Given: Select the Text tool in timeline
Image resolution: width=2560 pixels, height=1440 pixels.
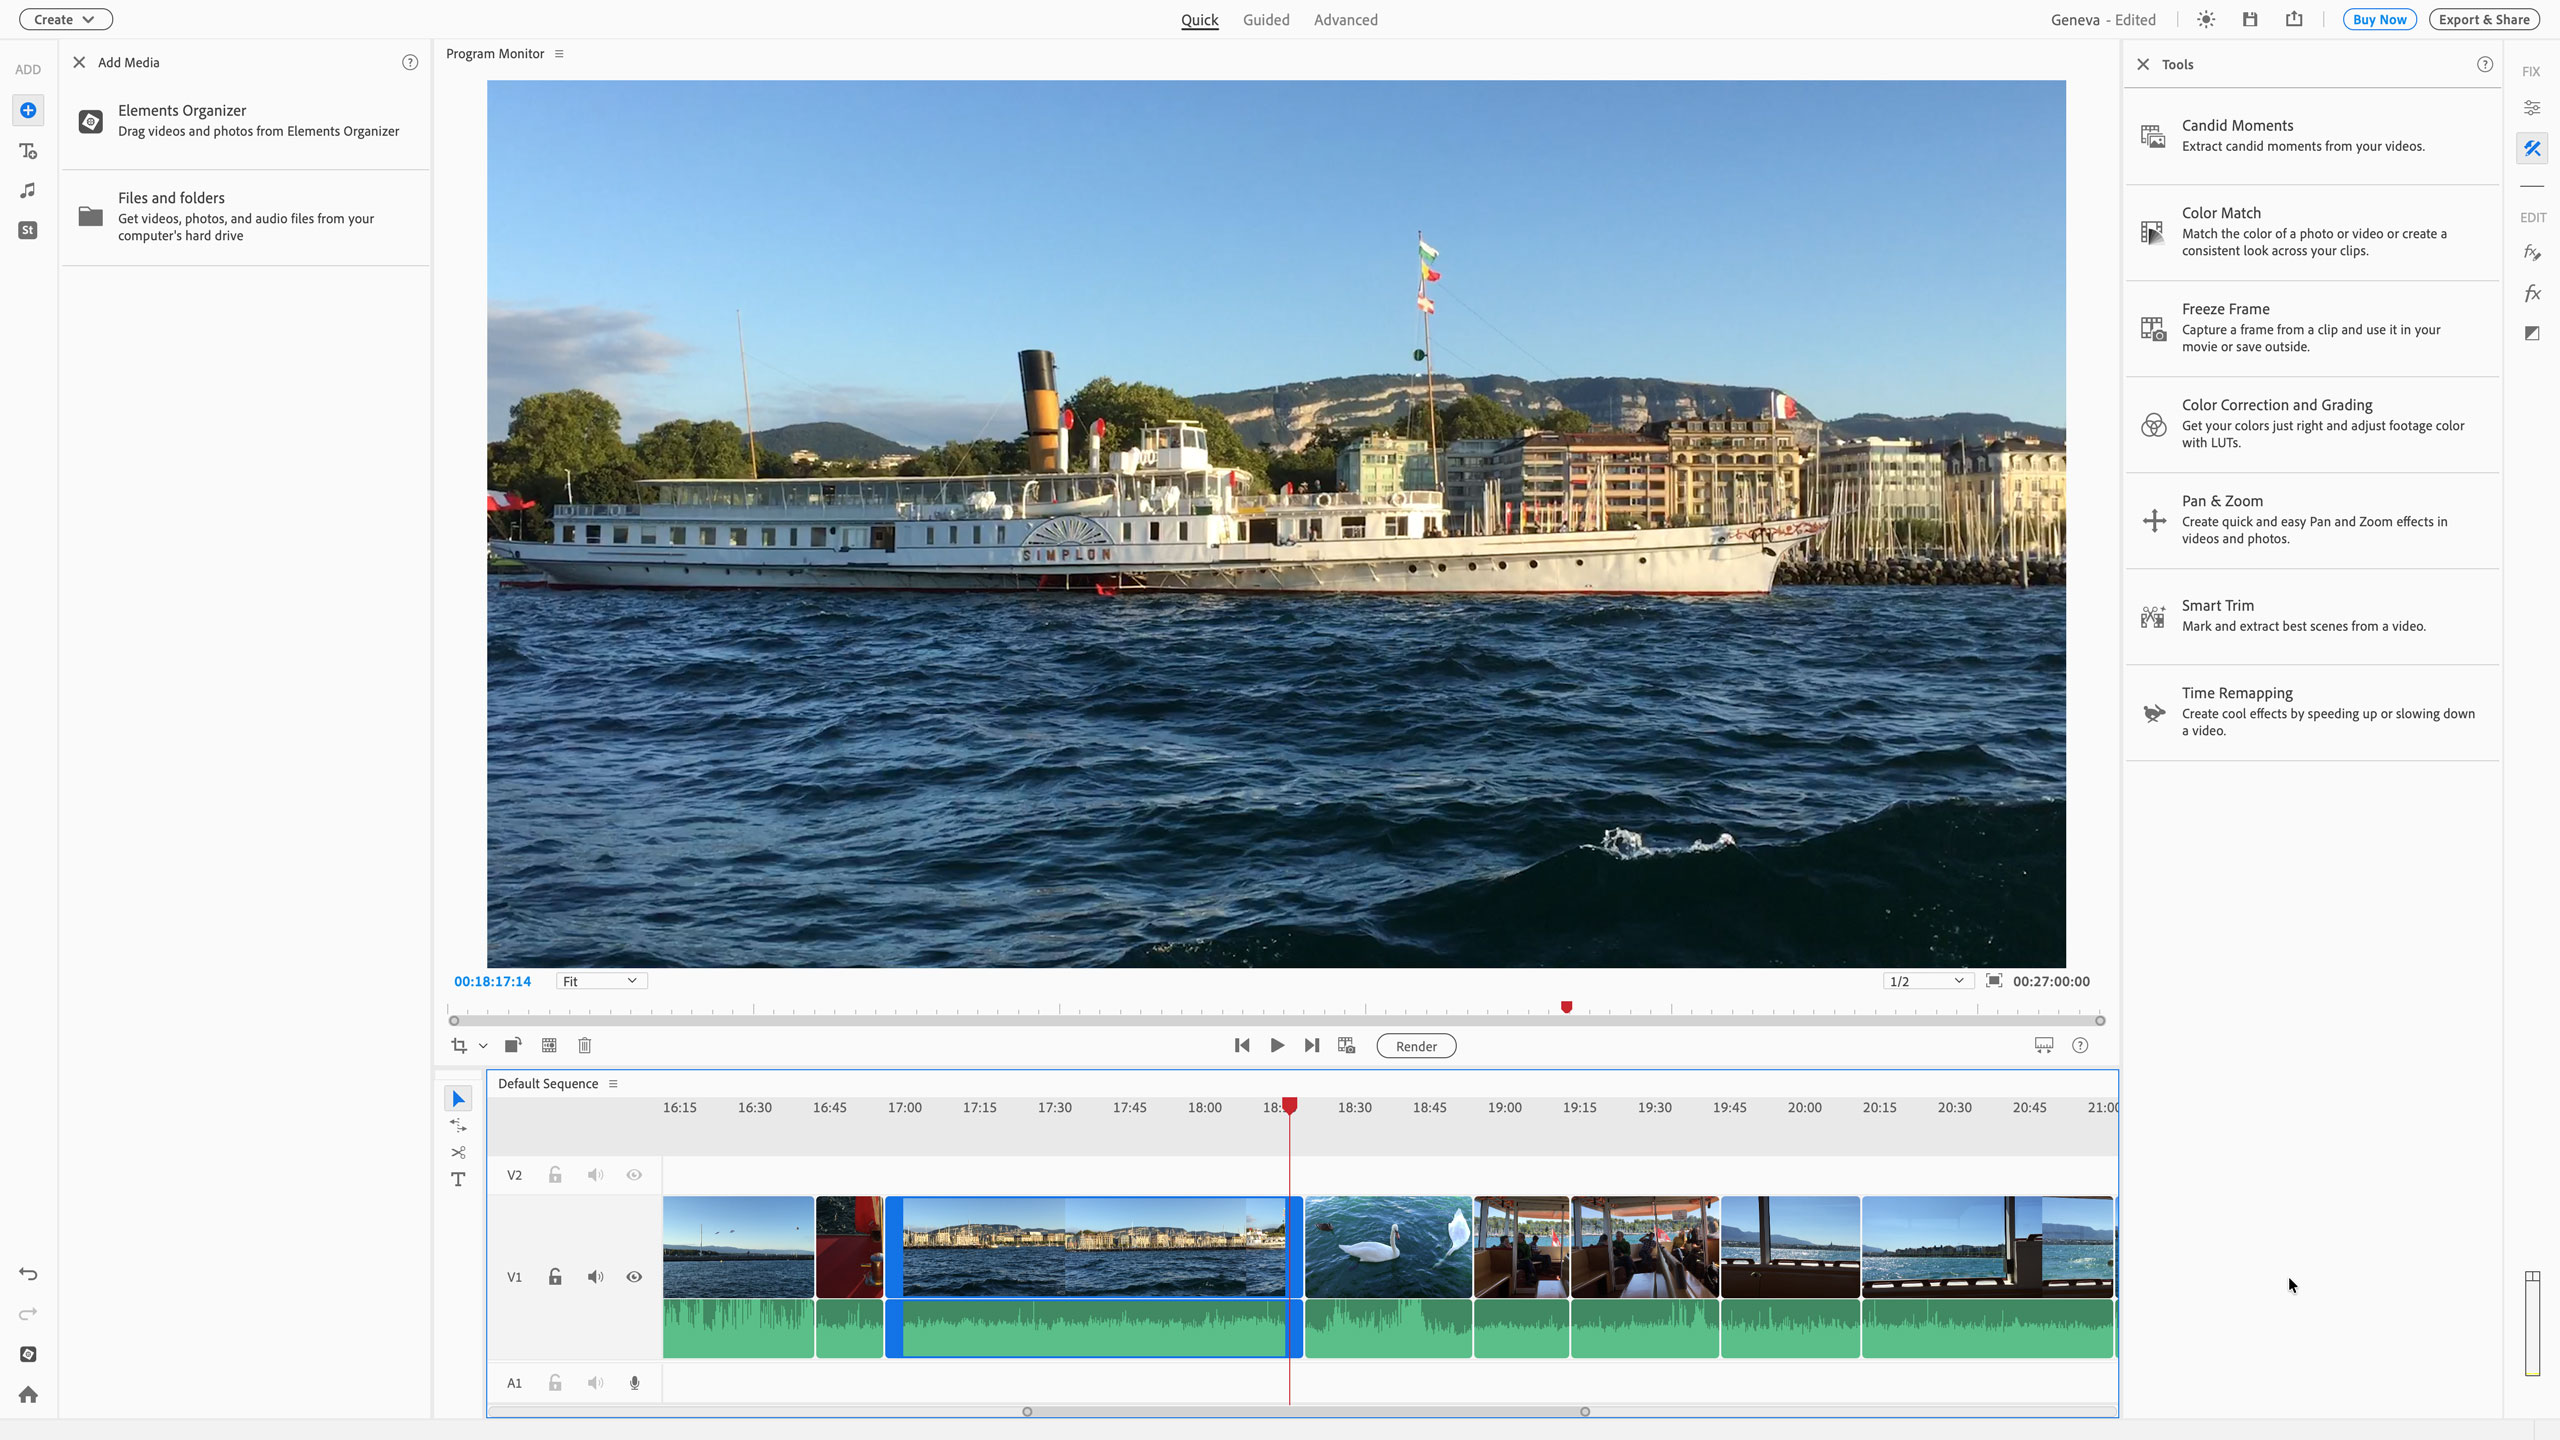Looking at the screenshot, I should [458, 1180].
